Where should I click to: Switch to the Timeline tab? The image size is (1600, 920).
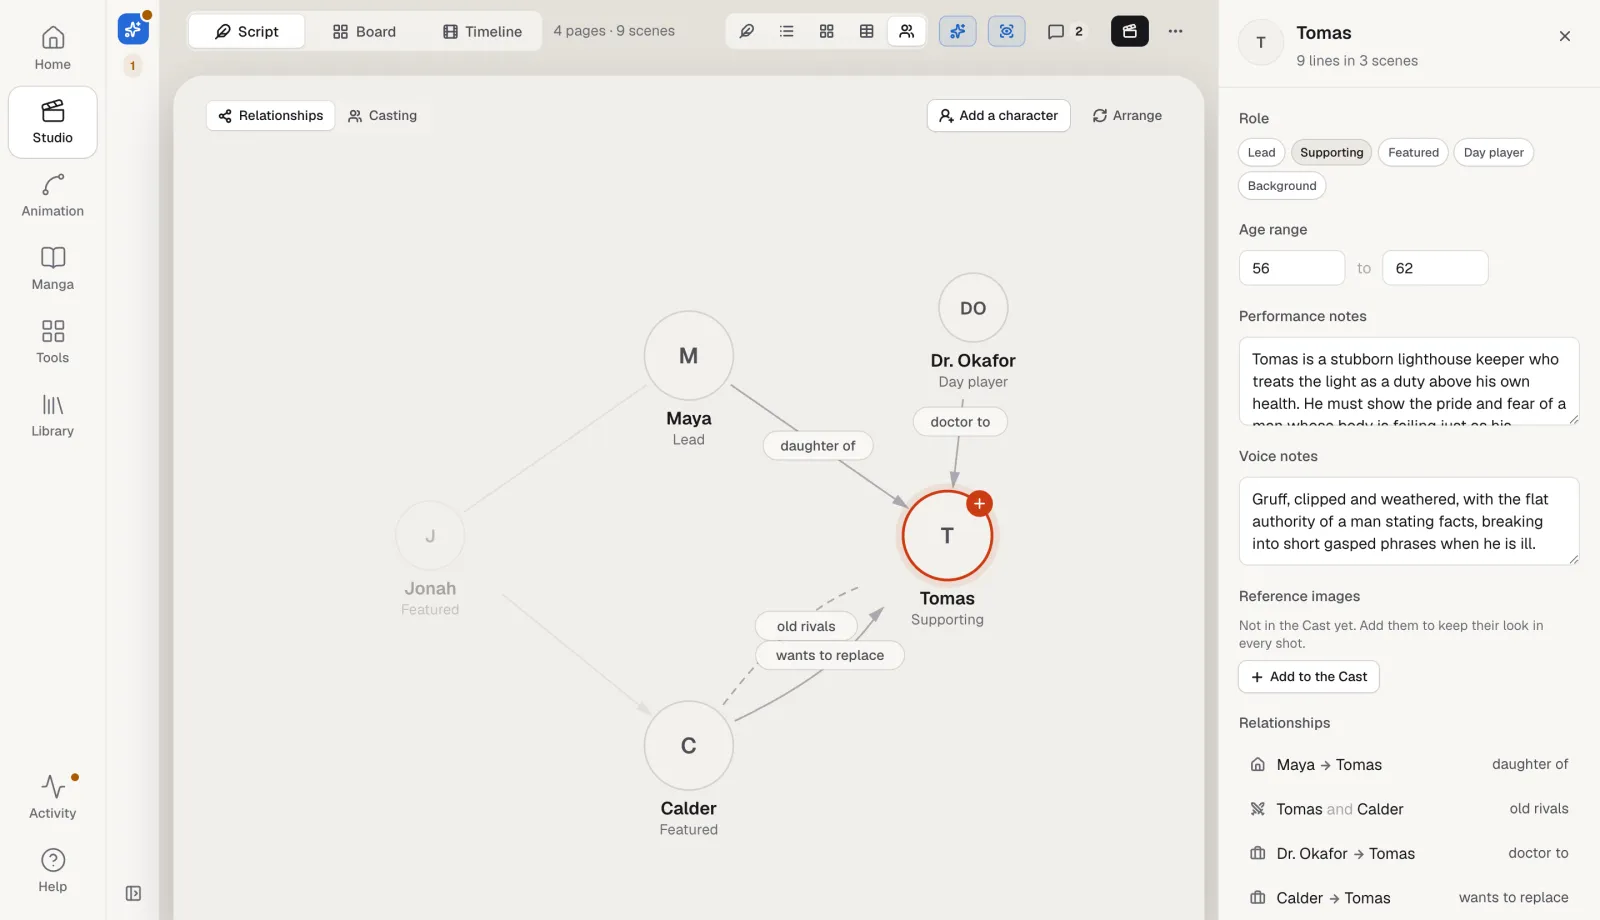pos(482,31)
